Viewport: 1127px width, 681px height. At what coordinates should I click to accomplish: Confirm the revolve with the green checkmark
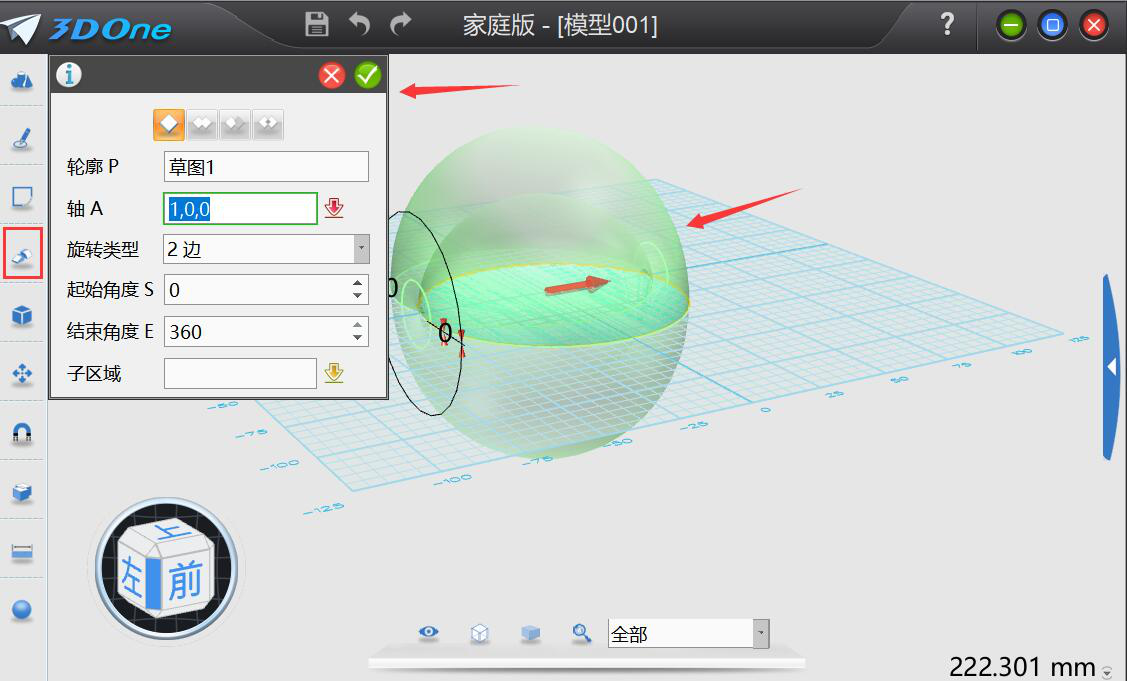point(367,75)
